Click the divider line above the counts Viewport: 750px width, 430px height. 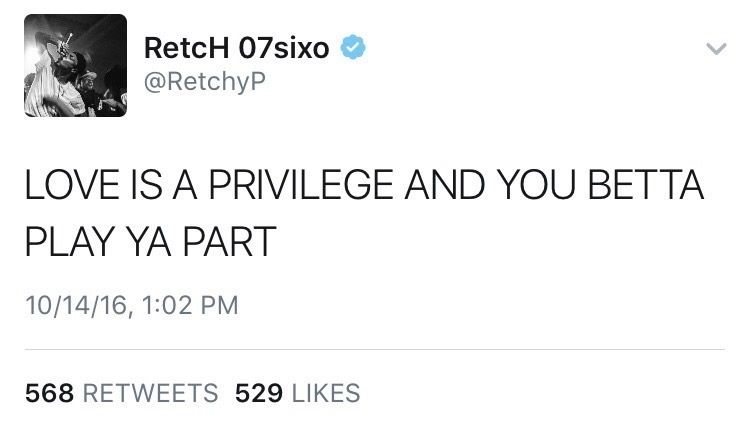coord(375,350)
